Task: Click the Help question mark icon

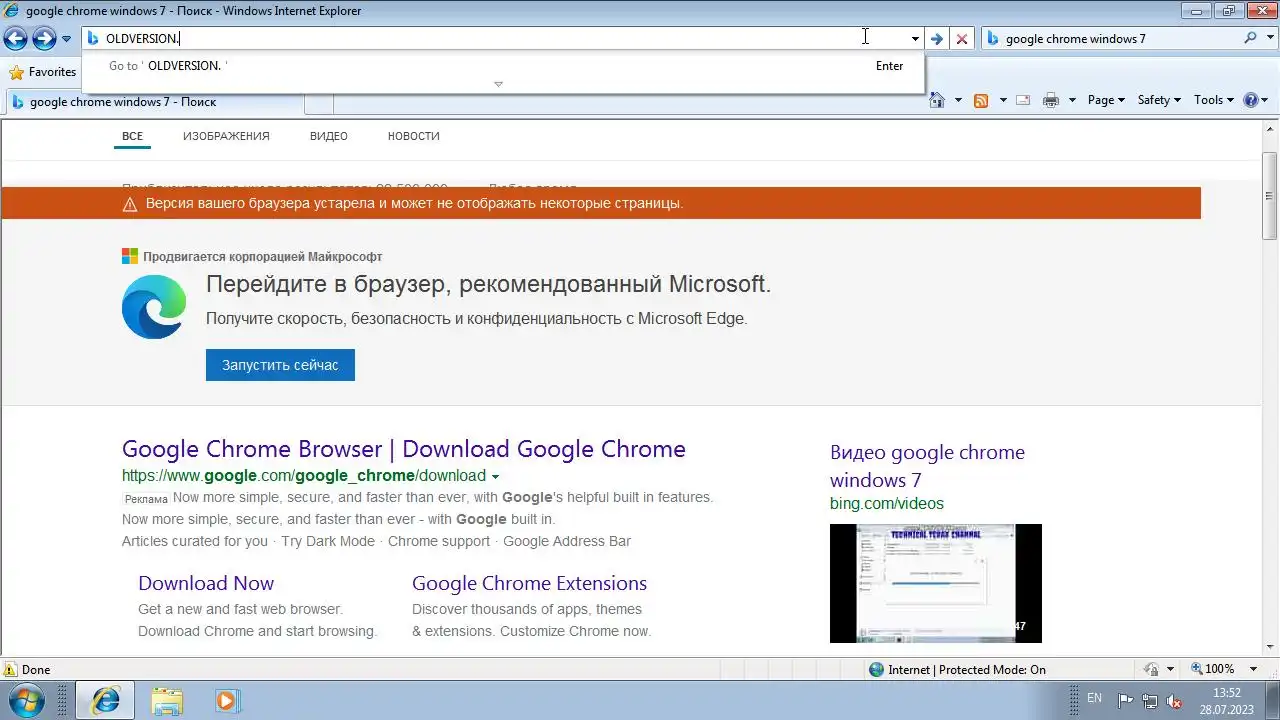Action: 1250,100
